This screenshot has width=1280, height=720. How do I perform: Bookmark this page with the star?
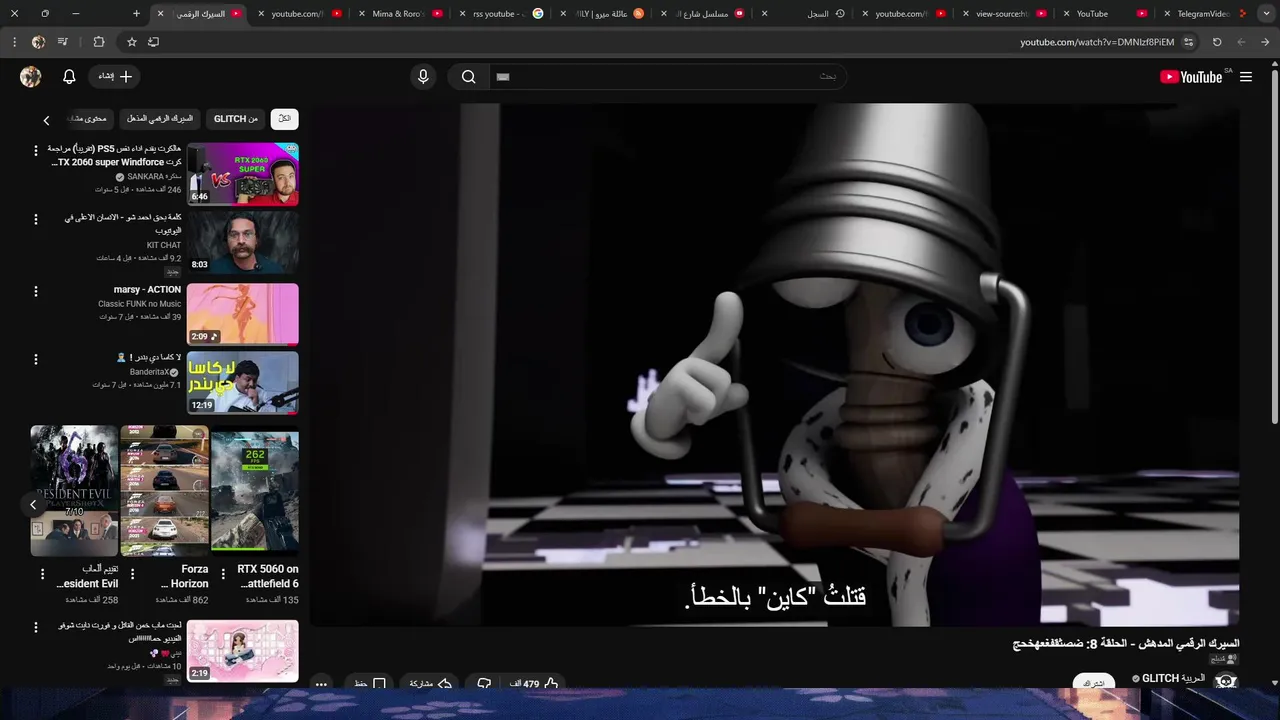point(131,42)
